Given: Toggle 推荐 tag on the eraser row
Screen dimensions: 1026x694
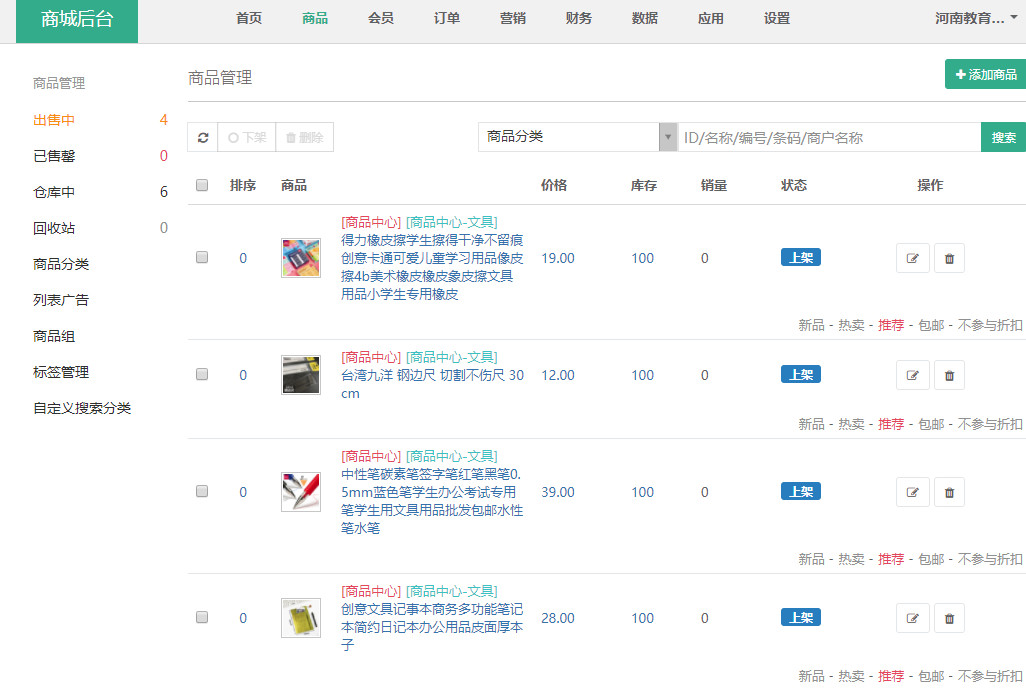Looking at the screenshot, I should (x=891, y=325).
